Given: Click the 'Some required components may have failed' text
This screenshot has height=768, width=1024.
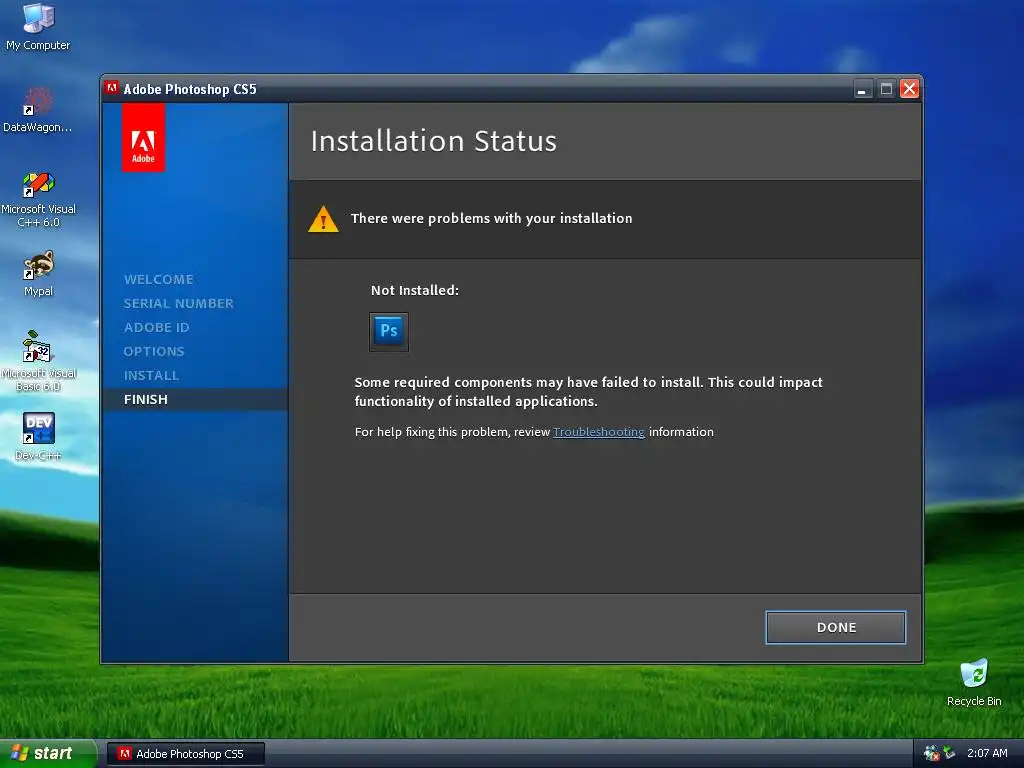Looking at the screenshot, I should tap(588, 392).
